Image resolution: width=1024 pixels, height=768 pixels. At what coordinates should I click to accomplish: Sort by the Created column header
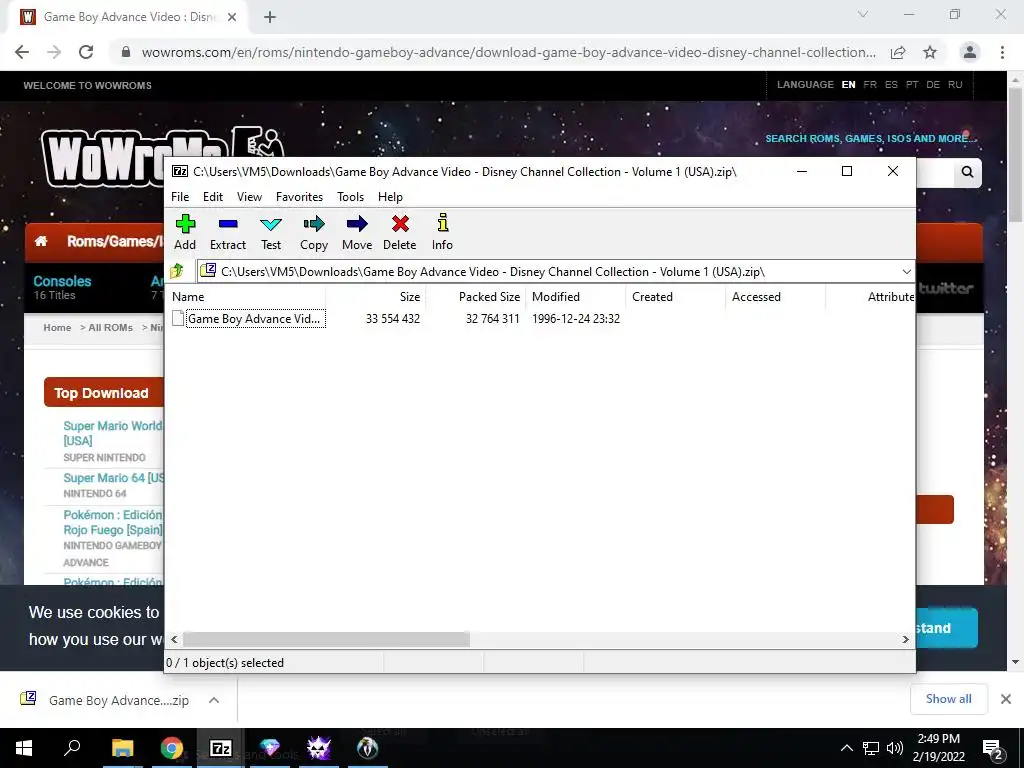pyautogui.click(x=676, y=296)
